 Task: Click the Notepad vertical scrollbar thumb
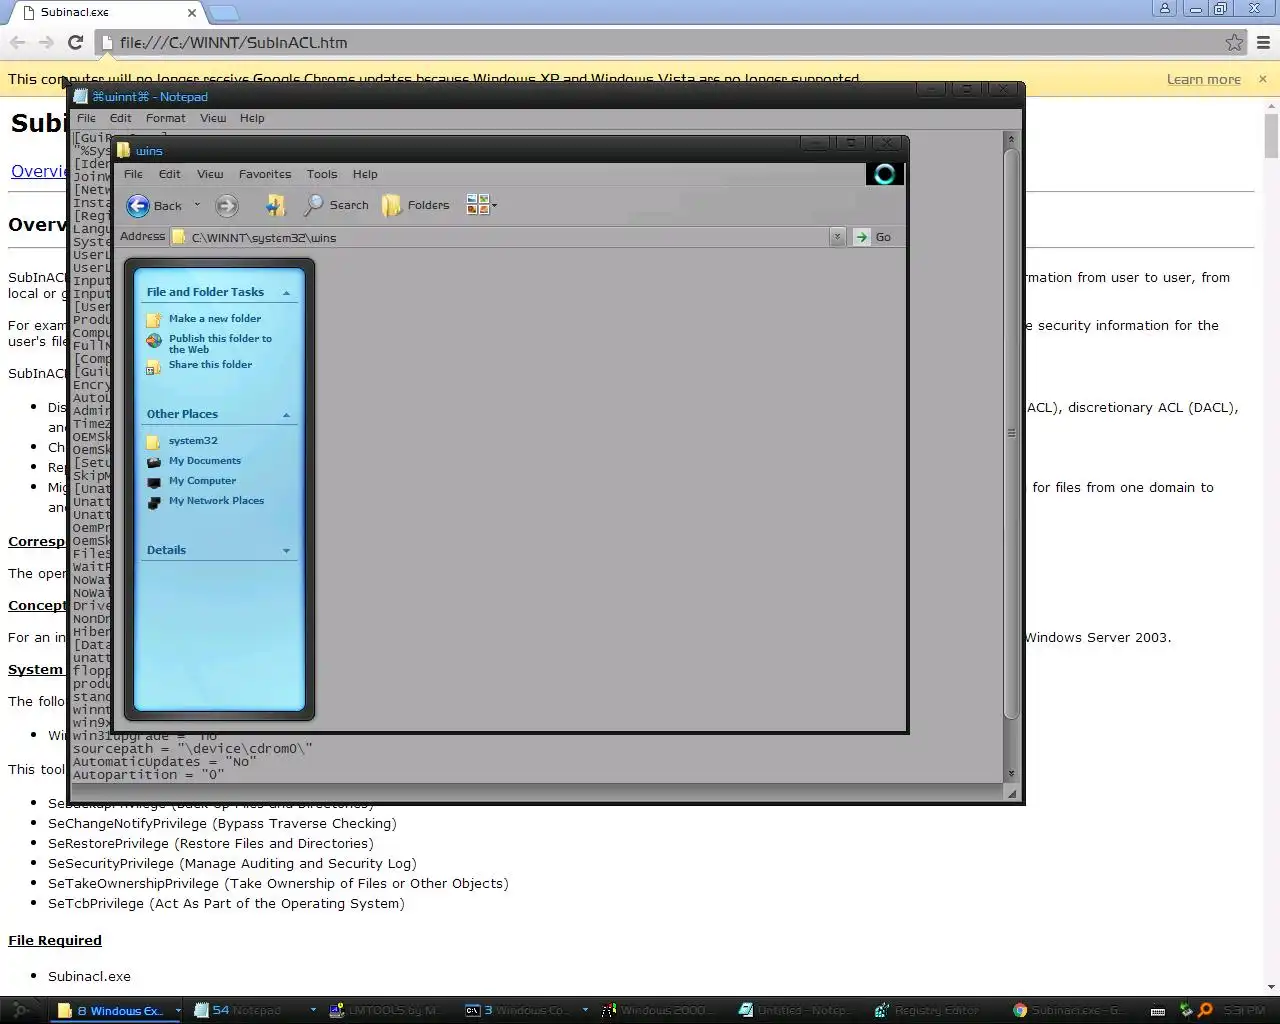[x=1011, y=434]
